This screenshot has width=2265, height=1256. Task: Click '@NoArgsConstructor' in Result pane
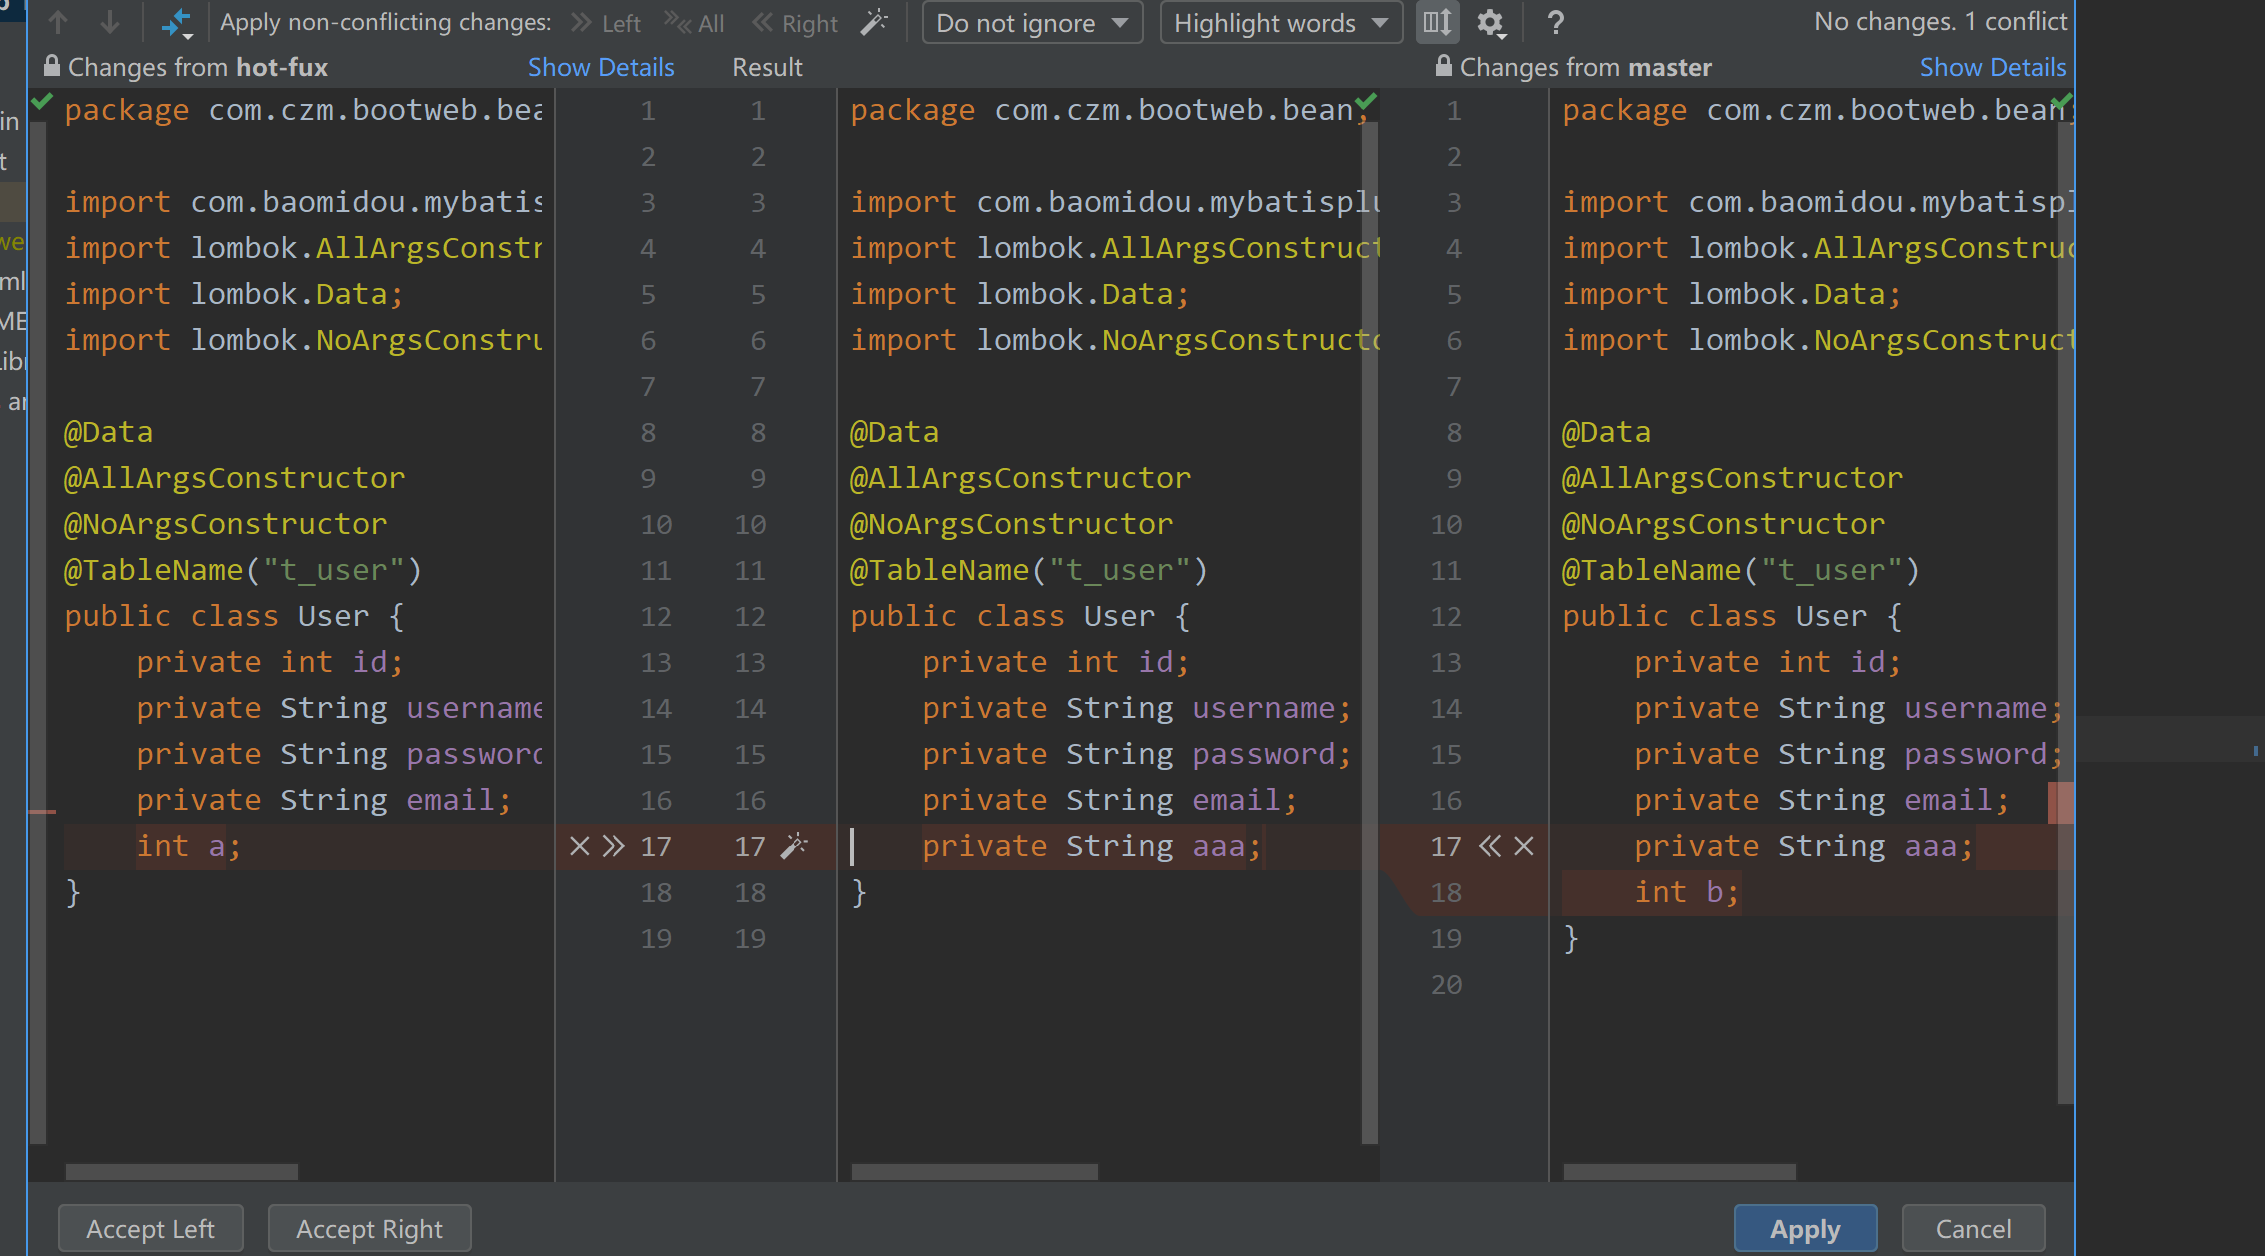point(1011,524)
